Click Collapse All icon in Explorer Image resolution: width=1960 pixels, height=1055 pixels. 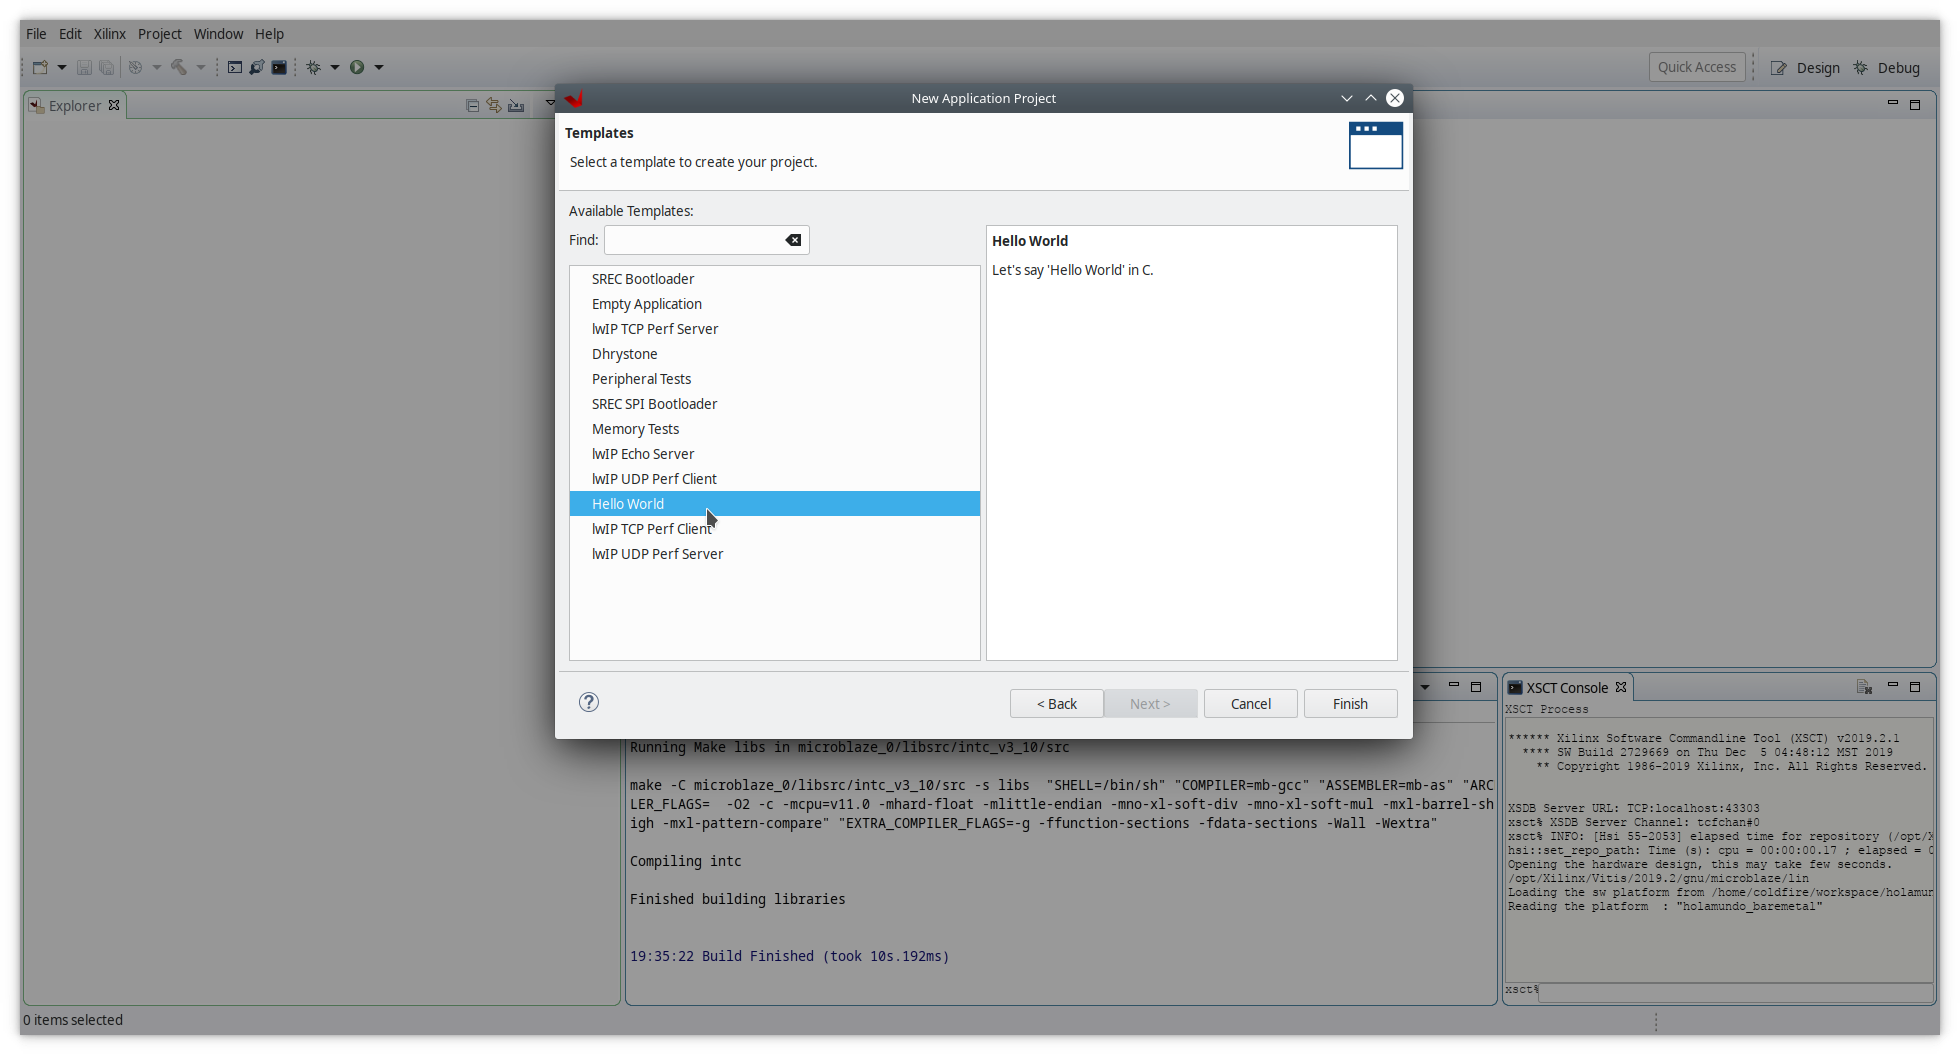point(472,105)
